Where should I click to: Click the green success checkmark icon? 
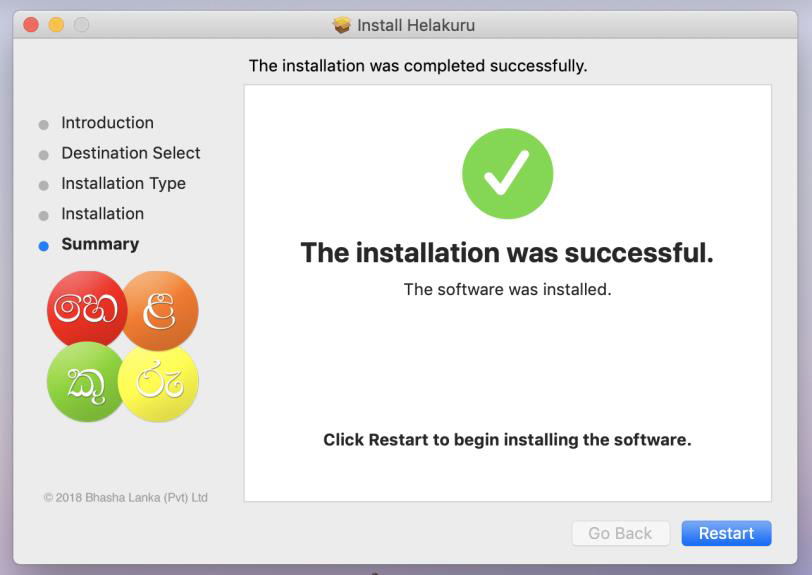pyautogui.click(x=508, y=174)
